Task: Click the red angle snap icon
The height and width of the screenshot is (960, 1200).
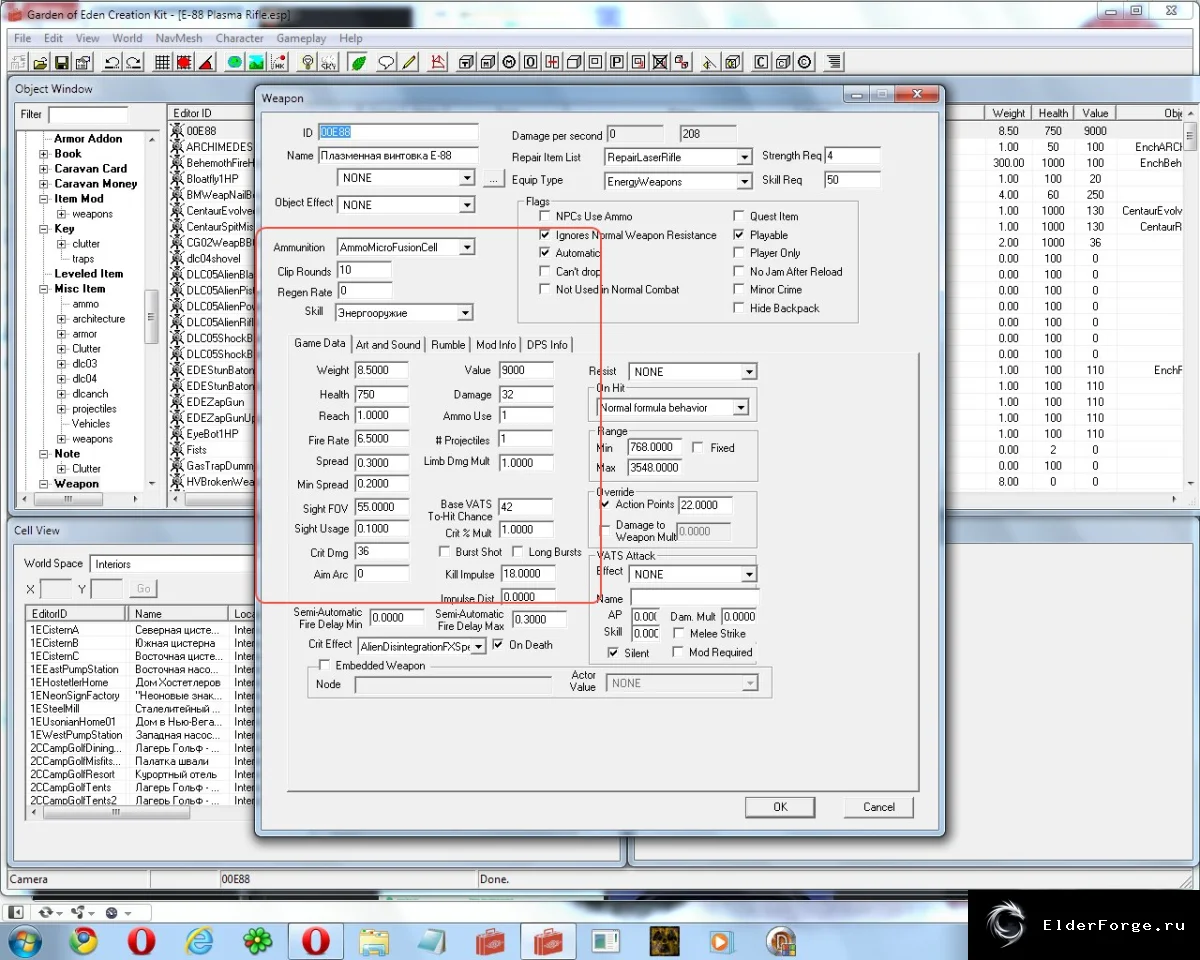Action: (205, 62)
